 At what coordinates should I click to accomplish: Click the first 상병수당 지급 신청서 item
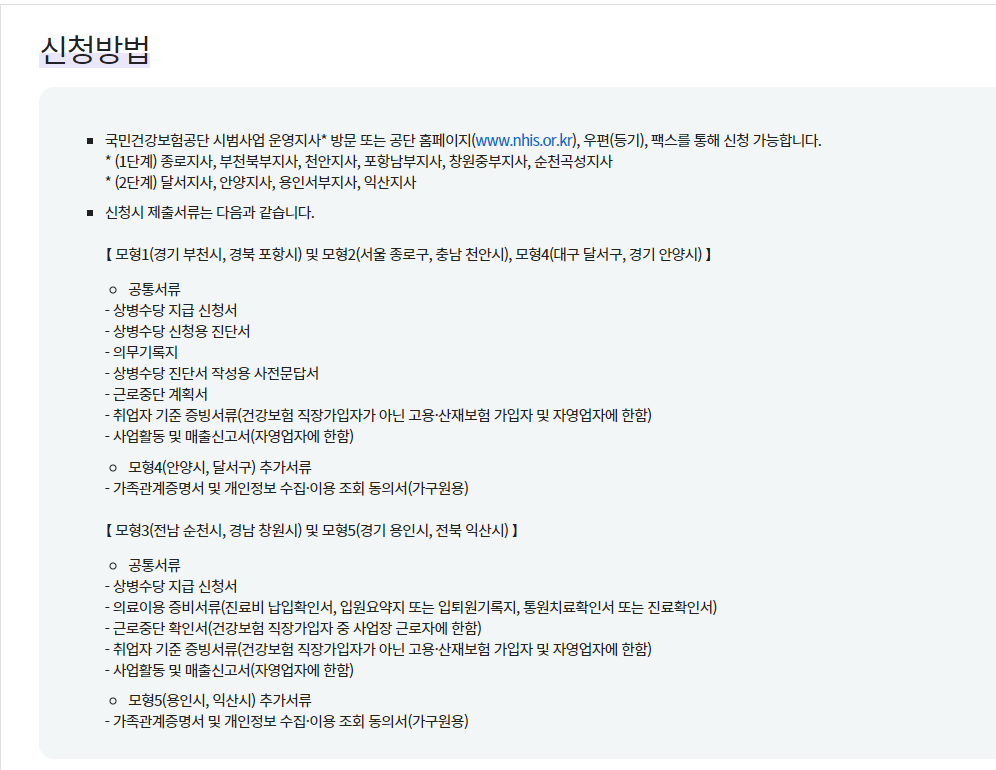pyautogui.click(x=171, y=311)
